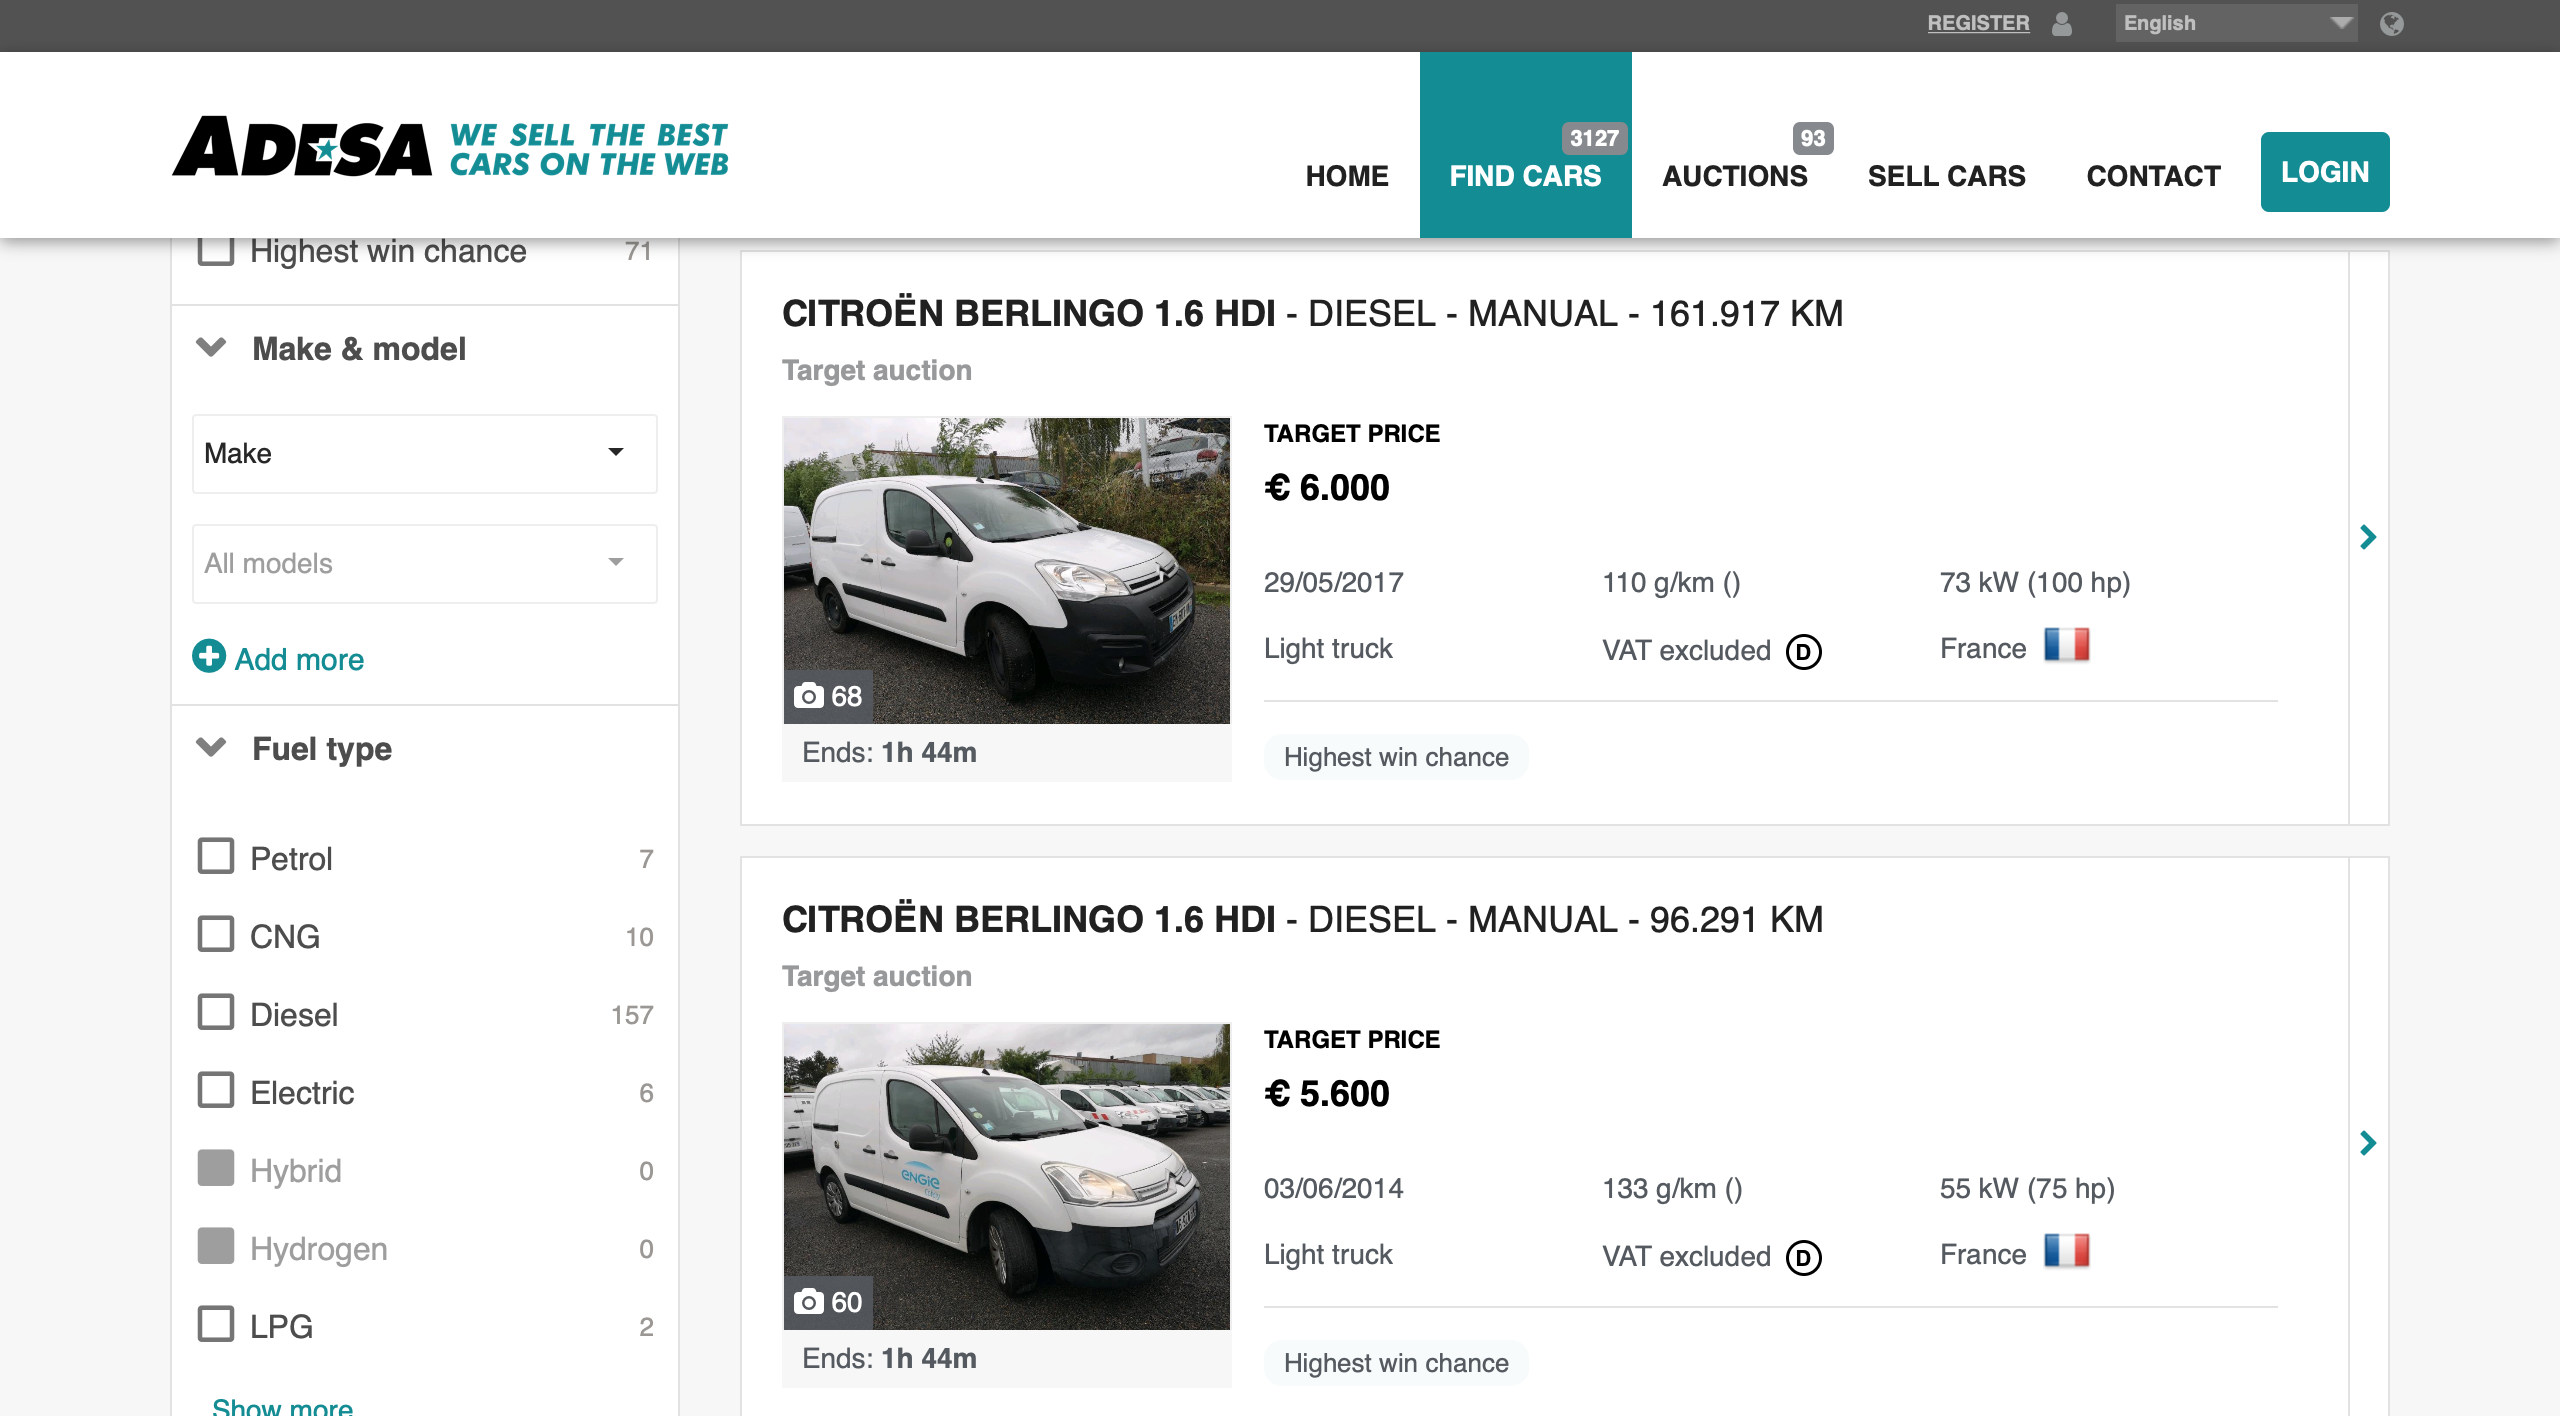2560x1416 pixels.
Task: Open the first Berlingo listing via right arrow
Action: [2368, 537]
